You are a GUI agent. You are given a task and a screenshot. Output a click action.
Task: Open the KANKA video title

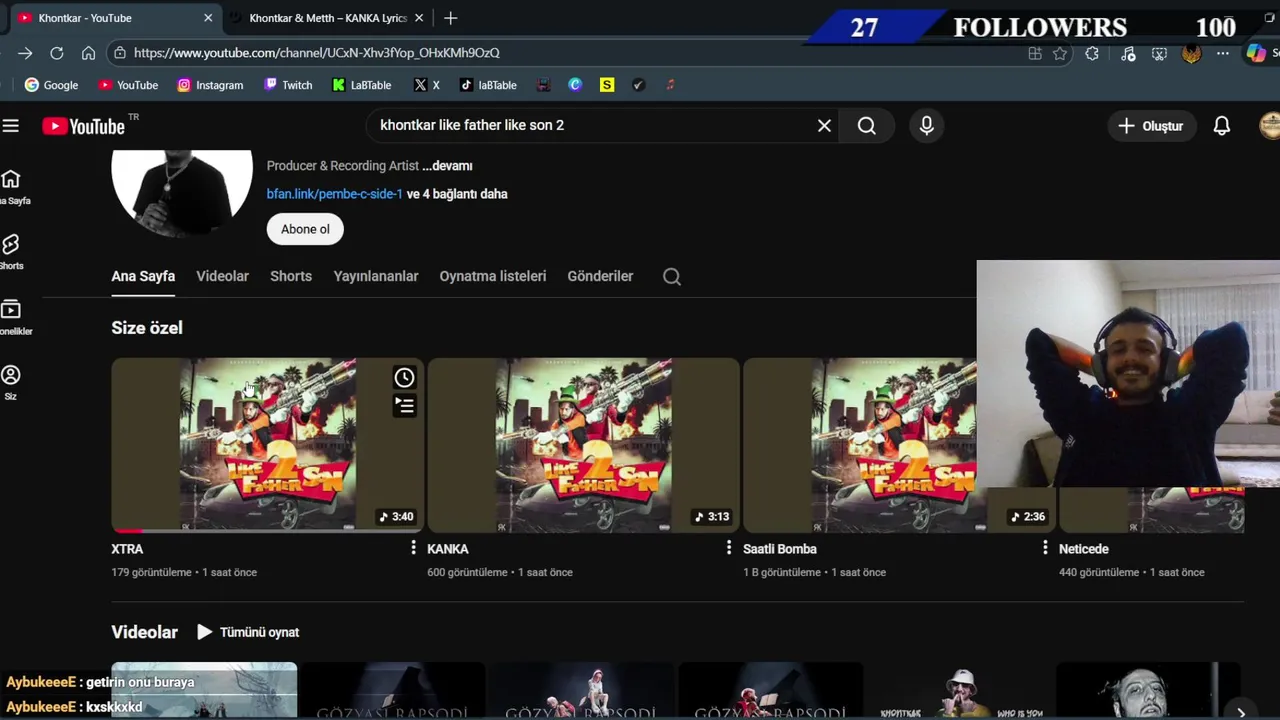click(x=448, y=549)
